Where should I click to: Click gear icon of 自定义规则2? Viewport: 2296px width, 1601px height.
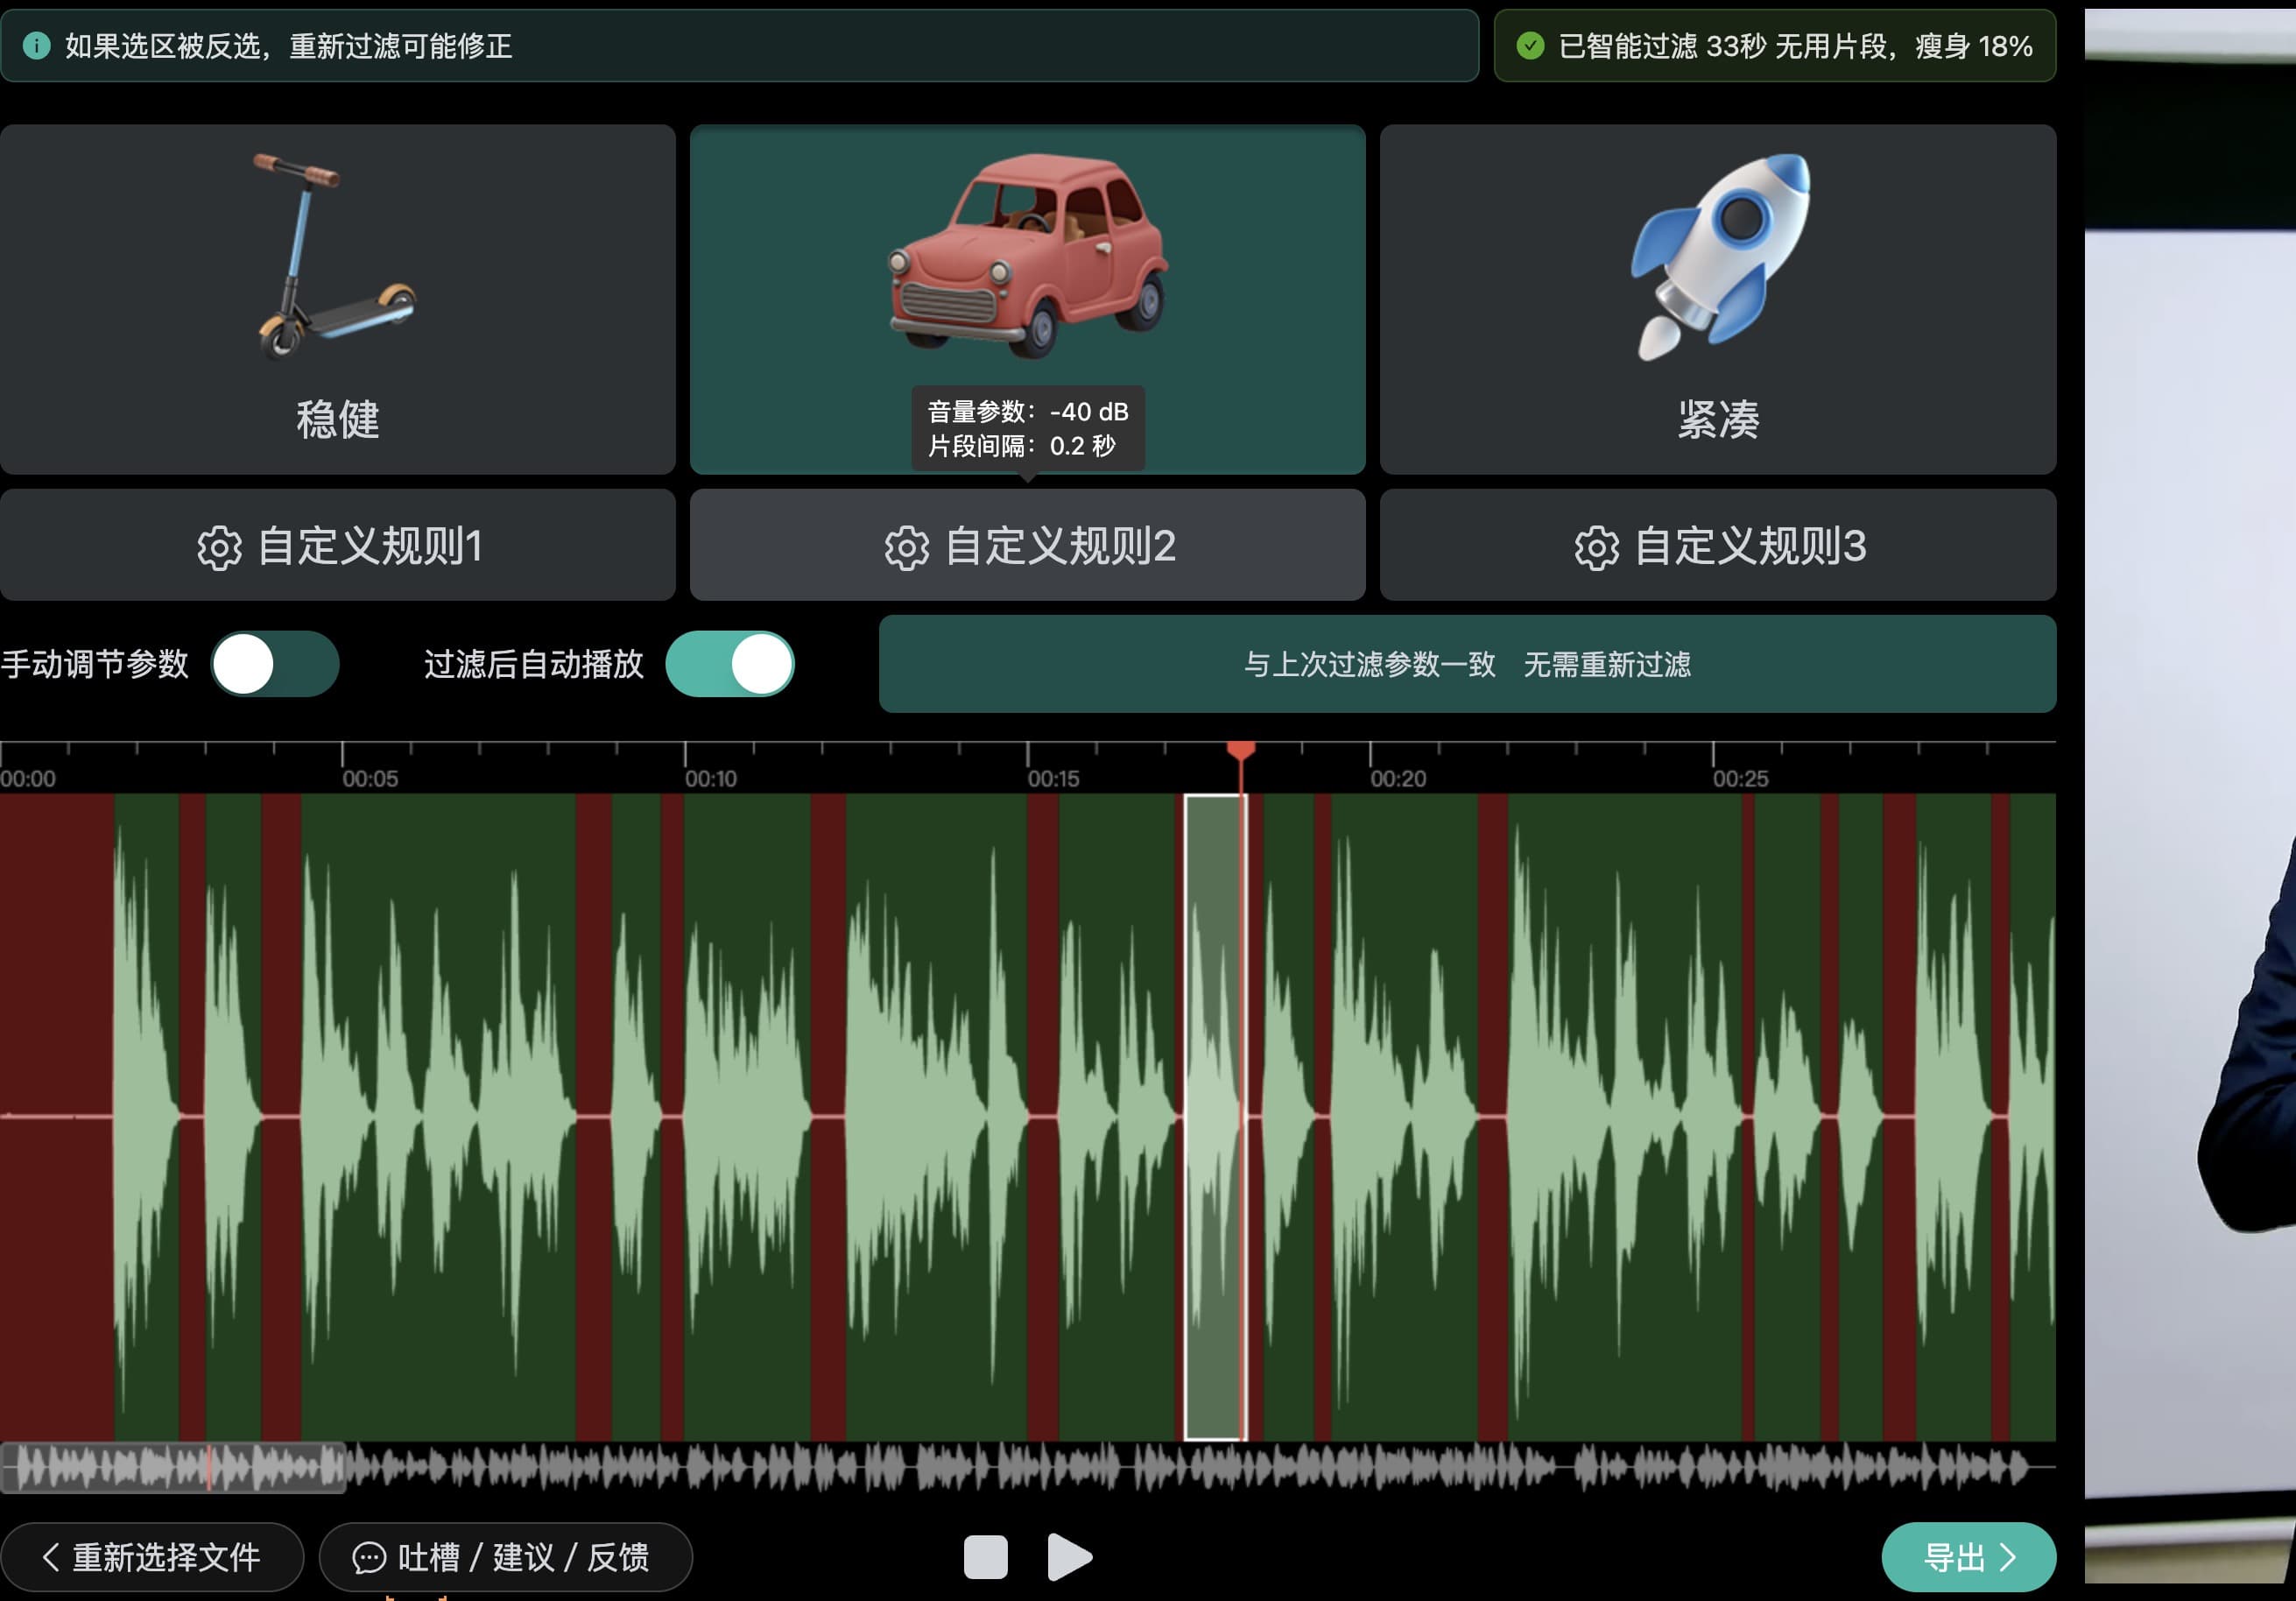point(906,548)
